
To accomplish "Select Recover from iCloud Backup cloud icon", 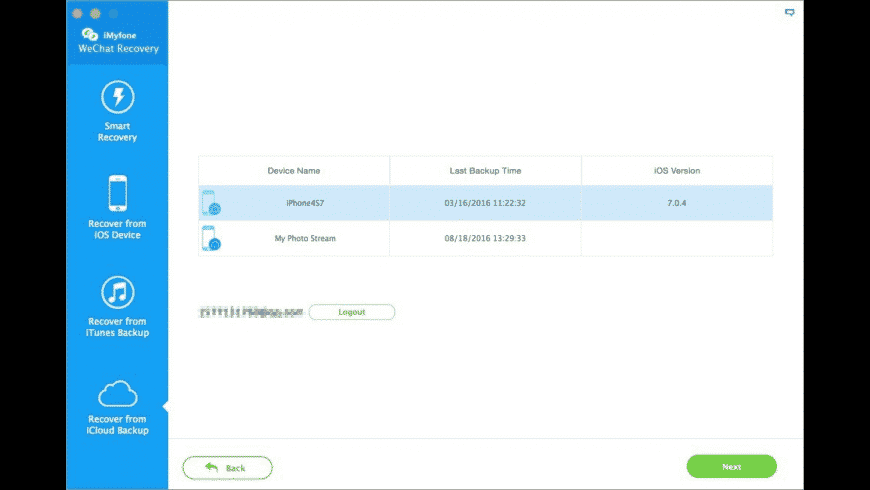I will pyautogui.click(x=117, y=392).
